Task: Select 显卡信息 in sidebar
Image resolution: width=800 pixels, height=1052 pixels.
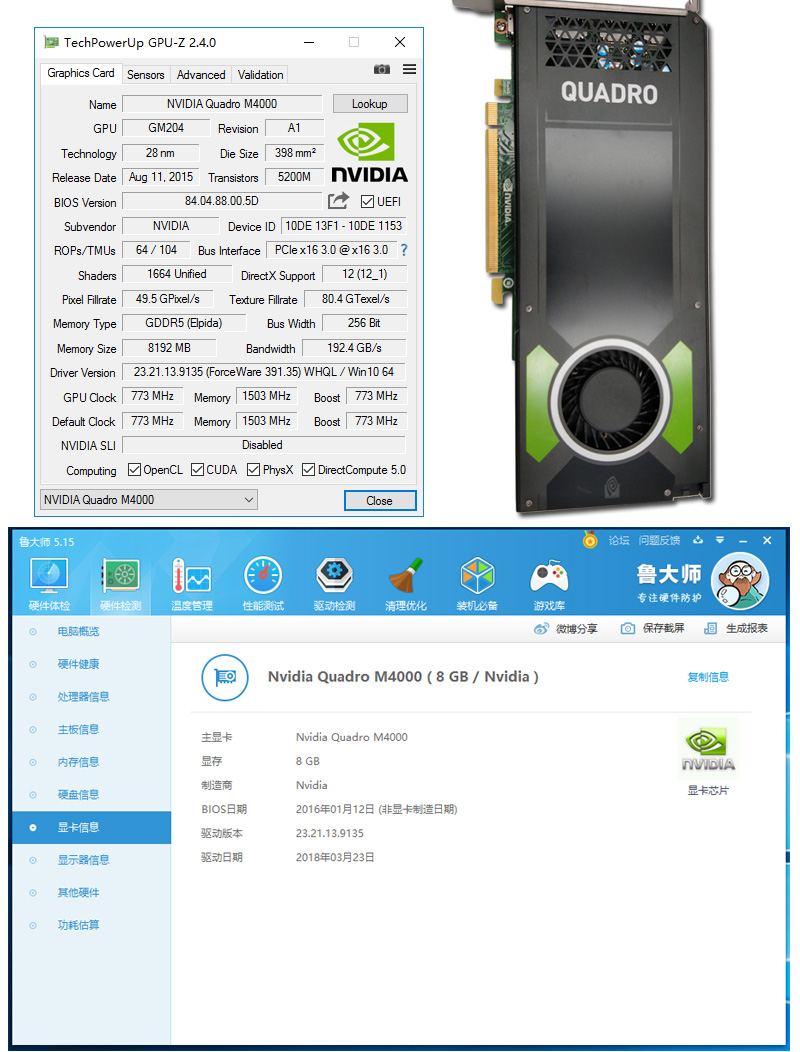Action: pos(91,827)
